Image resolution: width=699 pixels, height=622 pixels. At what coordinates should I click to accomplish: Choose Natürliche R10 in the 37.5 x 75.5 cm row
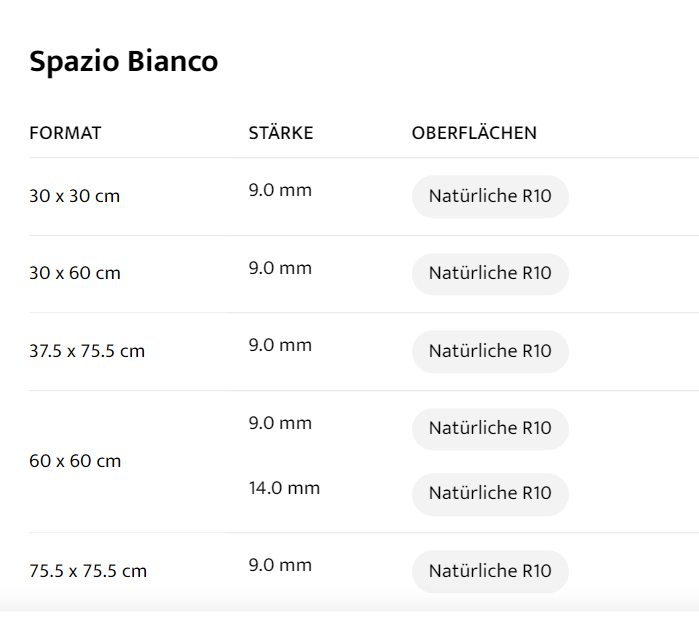pyautogui.click(x=490, y=351)
